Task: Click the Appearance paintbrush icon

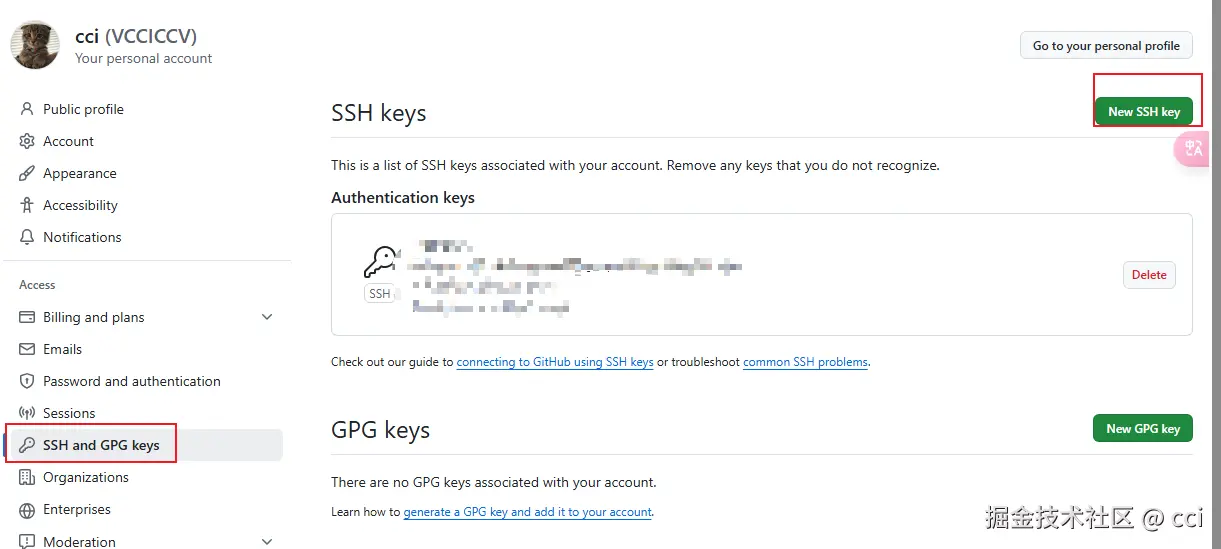Action: coord(27,173)
